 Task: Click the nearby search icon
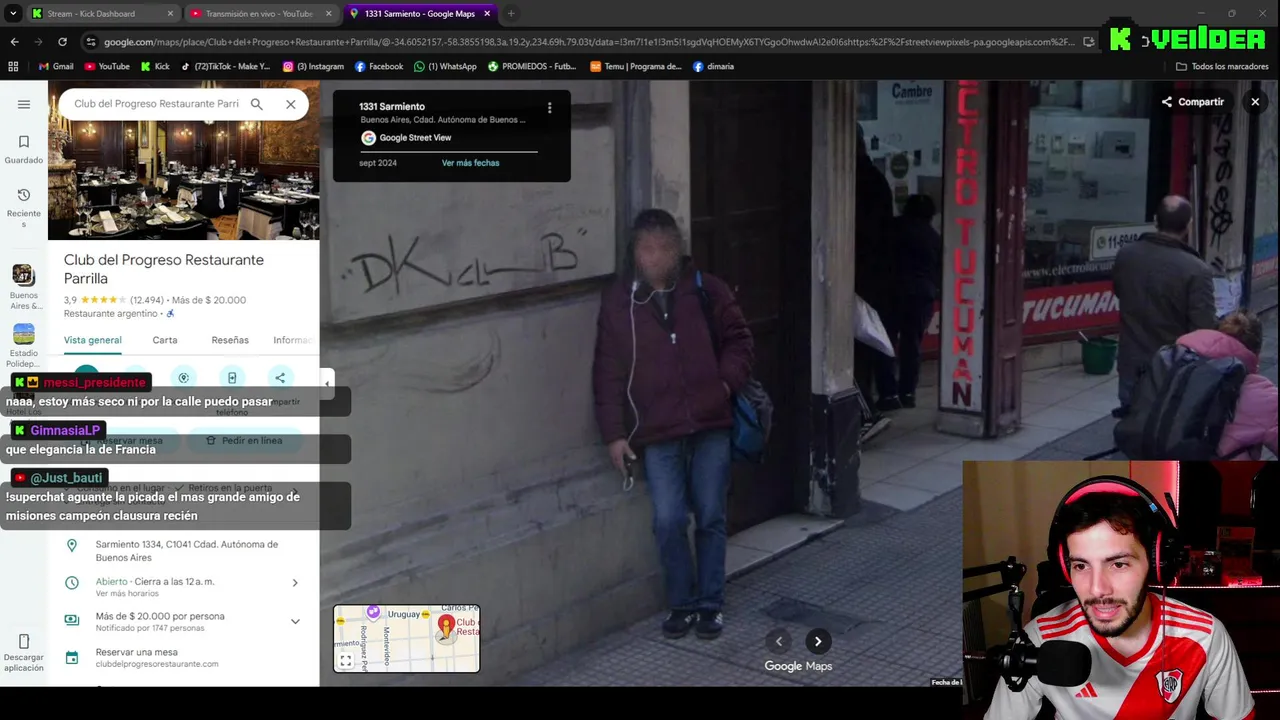(x=183, y=378)
